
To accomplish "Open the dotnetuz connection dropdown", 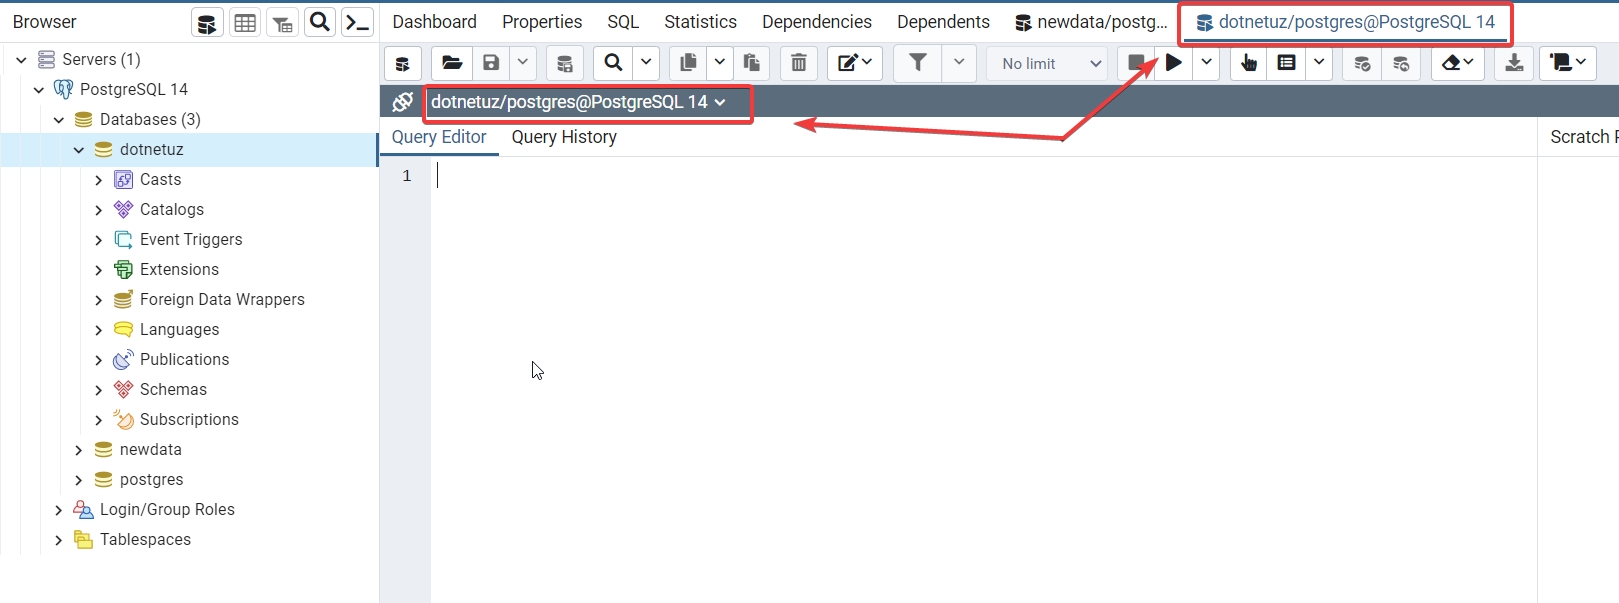I will click(577, 102).
